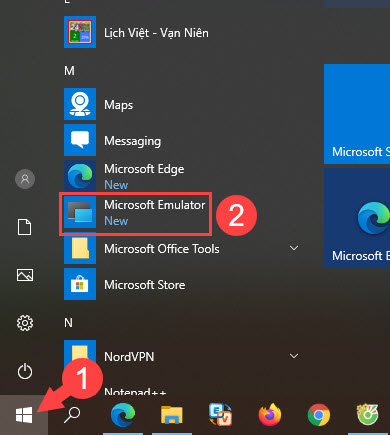Click the blue Microsoft S… pinned tile
This screenshot has width=390, height=435.
pyautogui.click(x=357, y=114)
